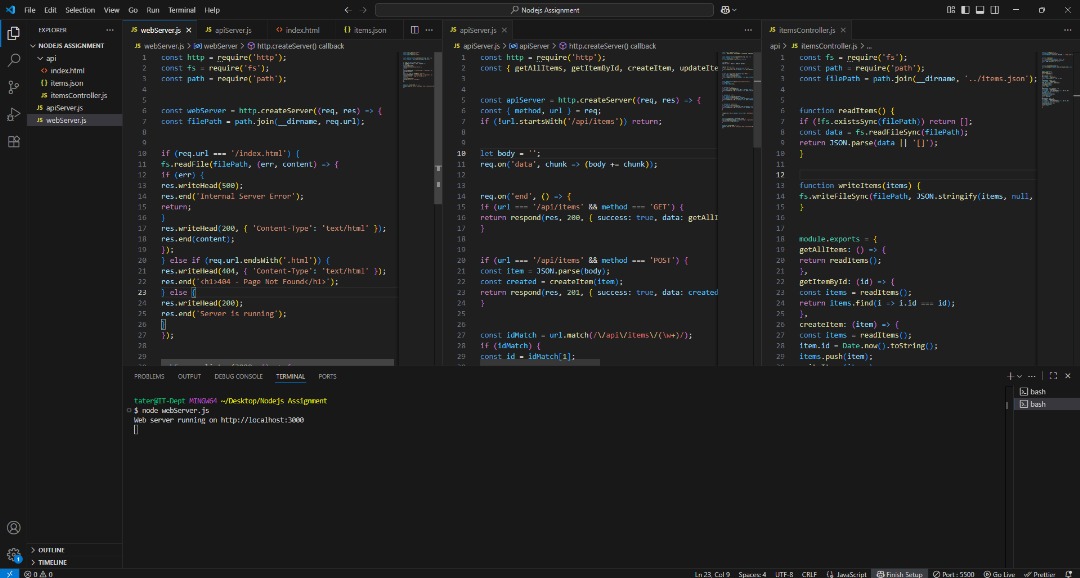Switch to the DEBUG CONSOLE panel tab
This screenshot has height=578, width=1080.
tap(238, 376)
